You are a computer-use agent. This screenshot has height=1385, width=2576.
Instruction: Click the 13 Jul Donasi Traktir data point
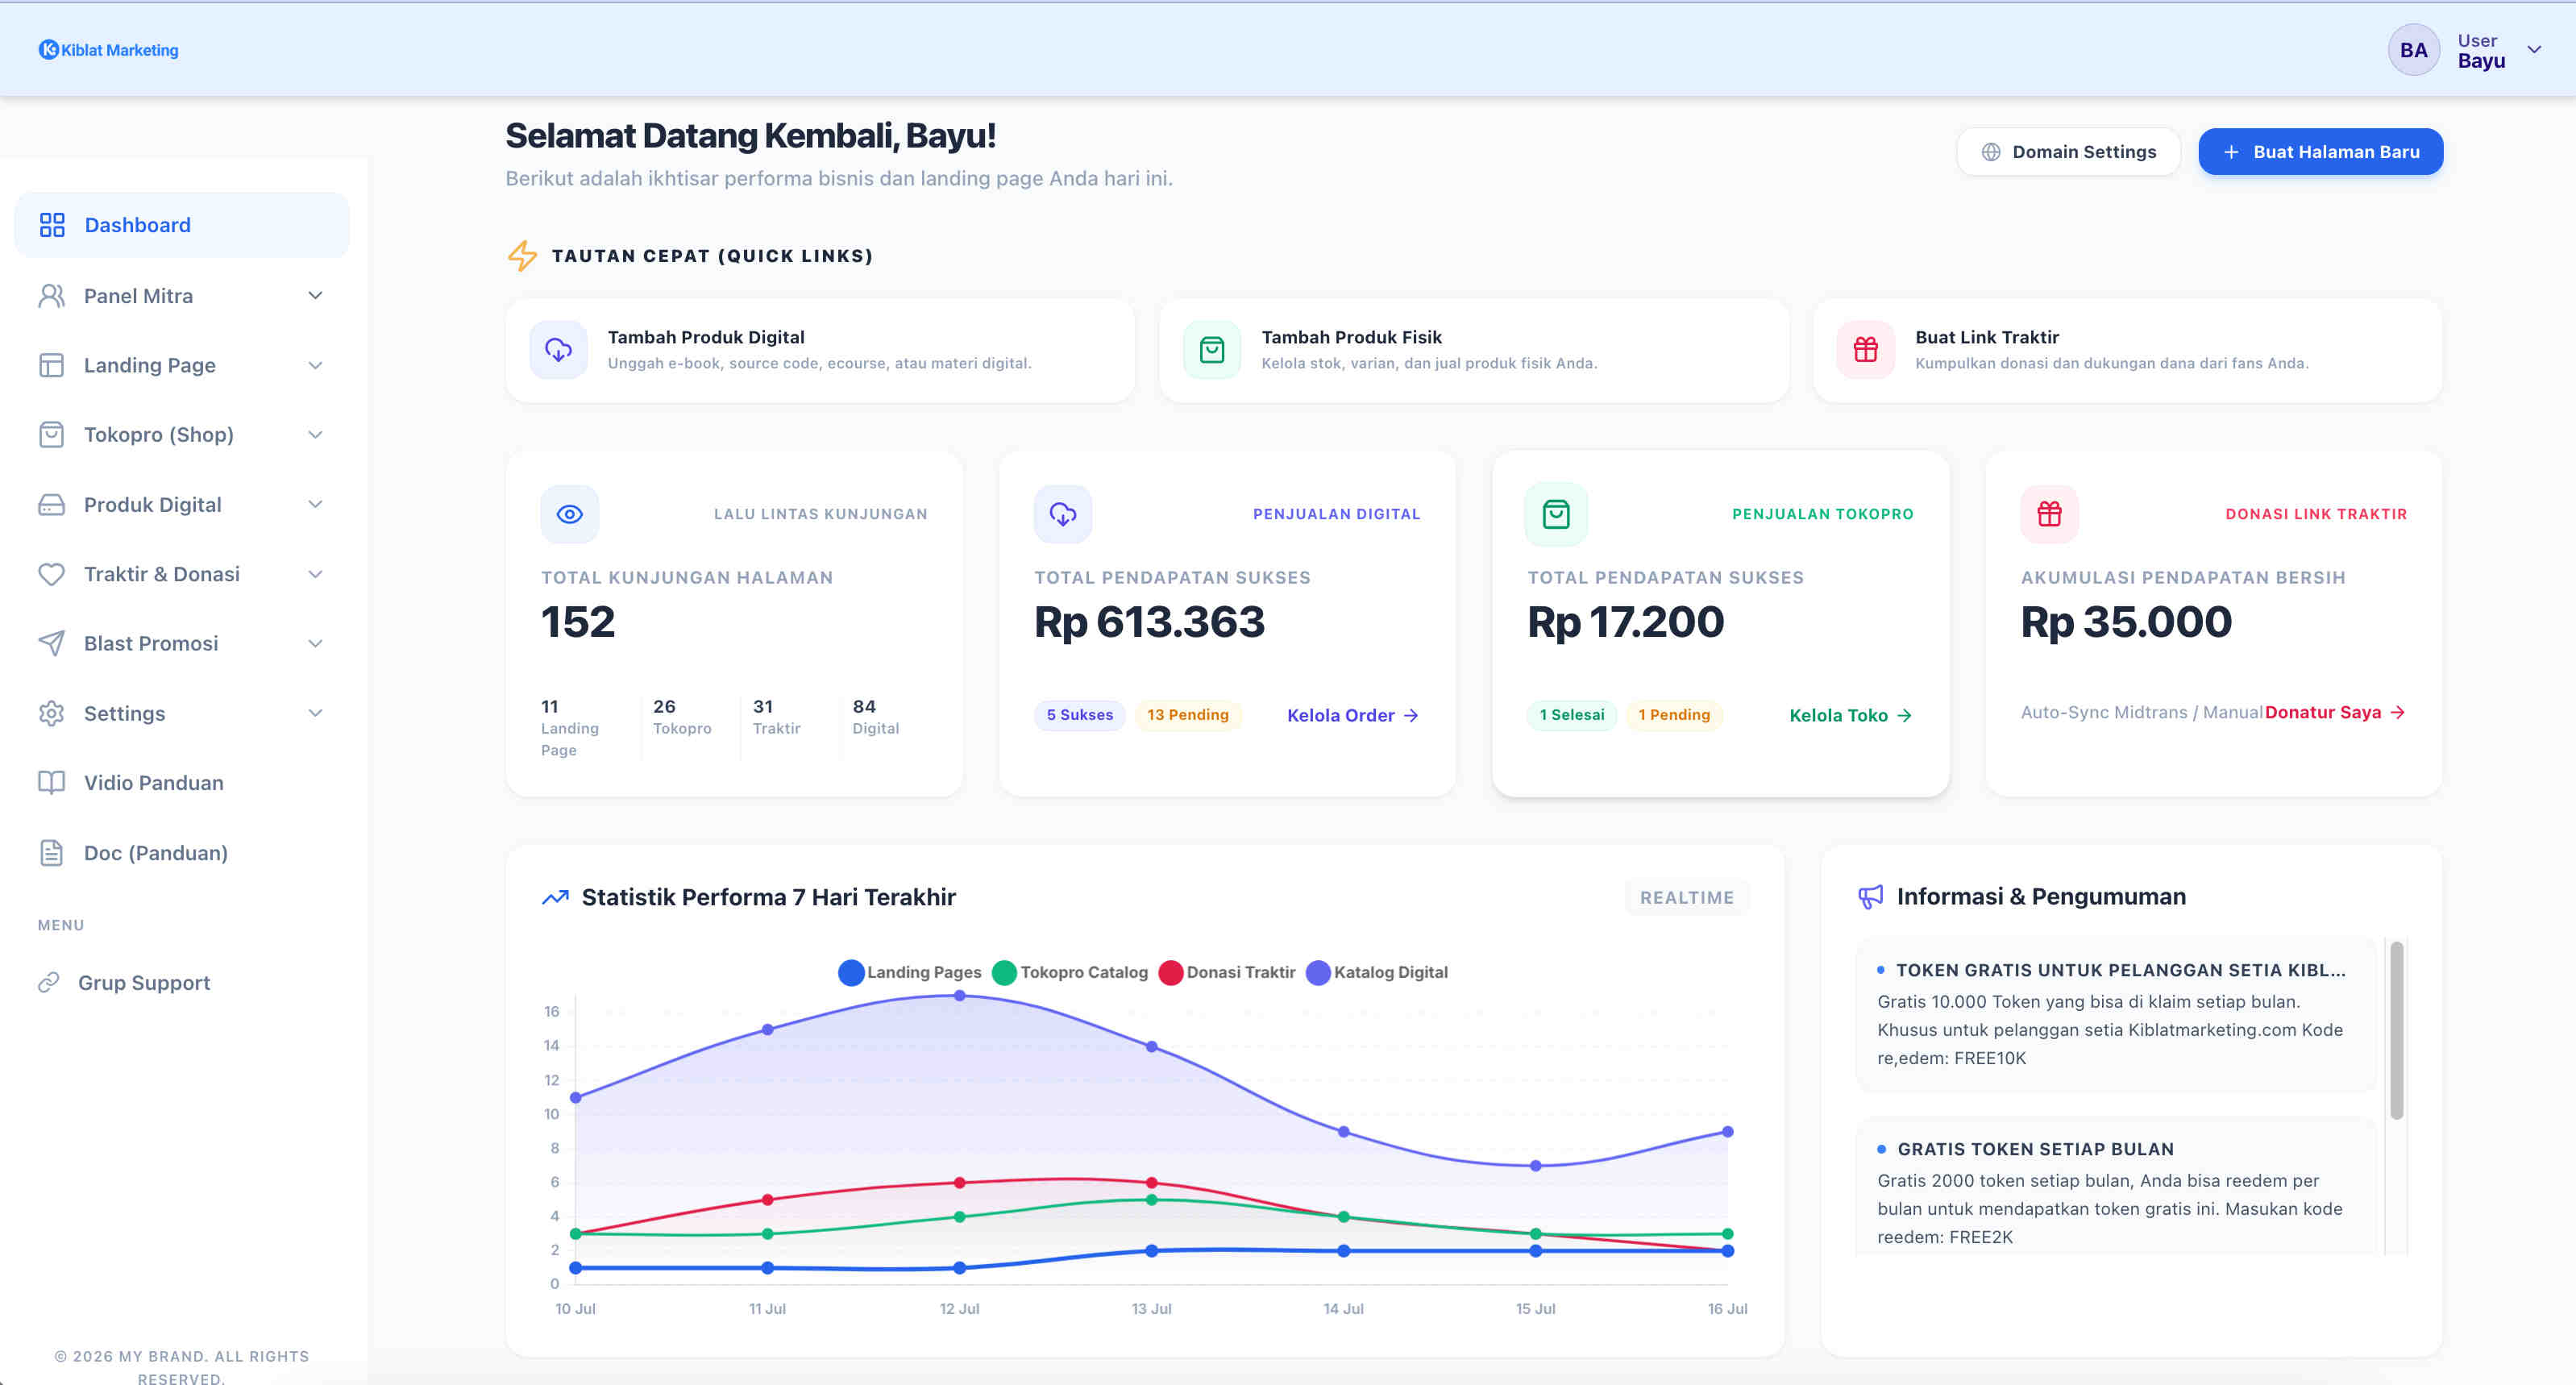[x=1151, y=1183]
